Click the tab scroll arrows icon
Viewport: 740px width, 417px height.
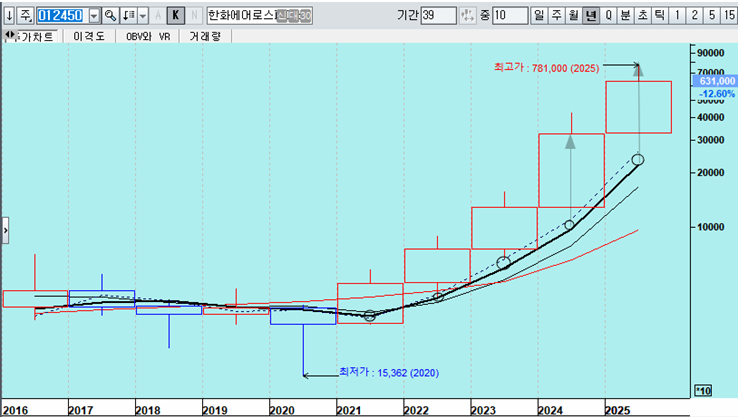pyautogui.click(x=9, y=35)
